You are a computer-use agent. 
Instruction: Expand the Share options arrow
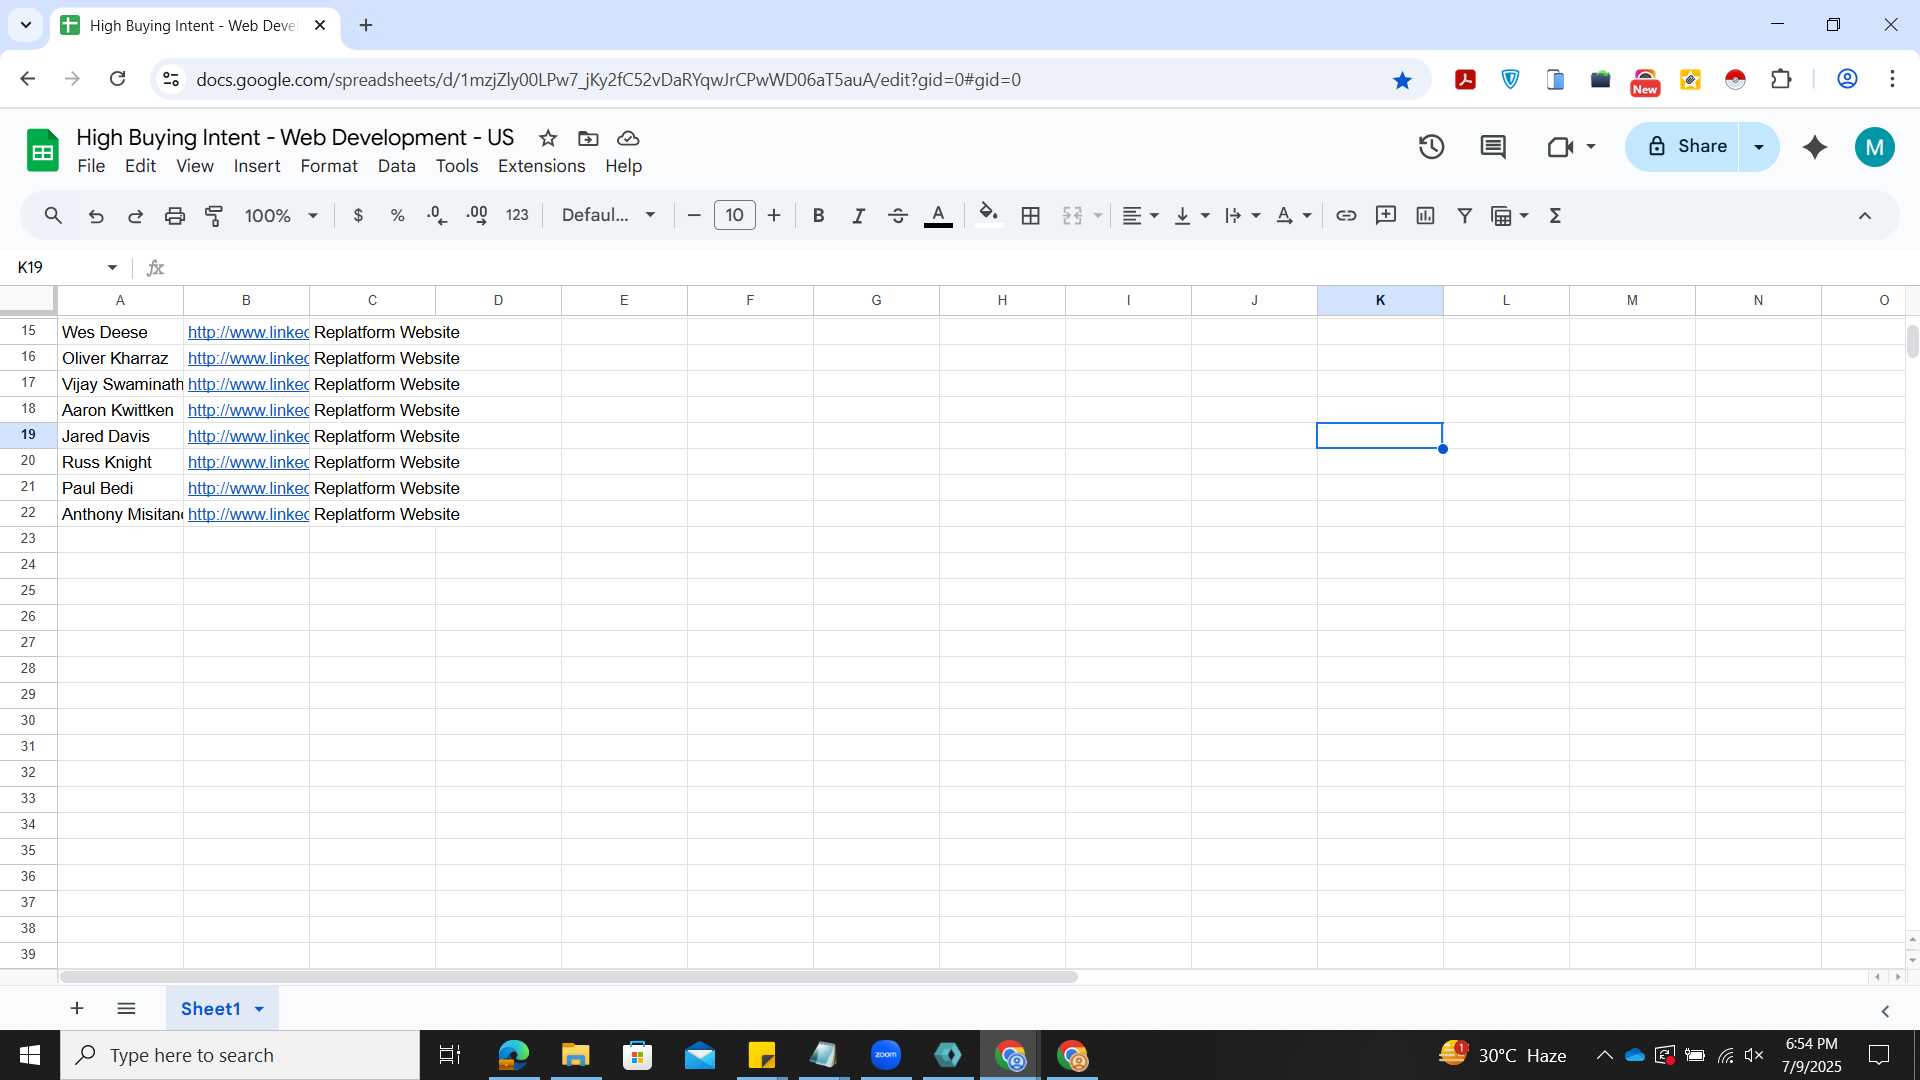(x=1759, y=147)
